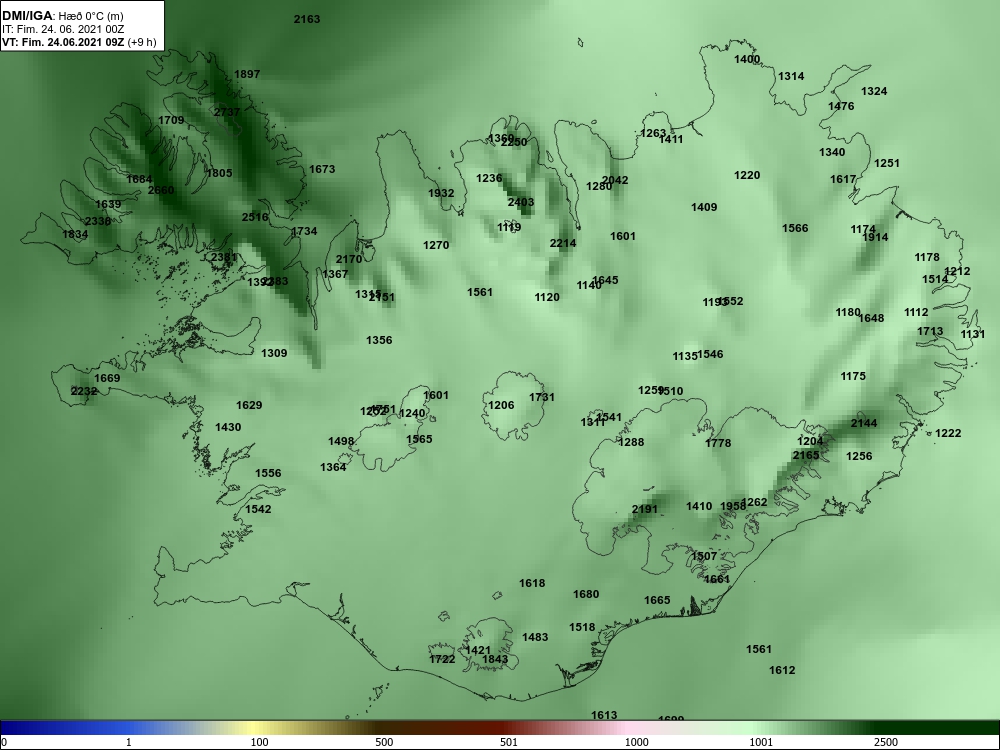Click the map value 1175
This screenshot has width=1000, height=750.
tap(853, 376)
